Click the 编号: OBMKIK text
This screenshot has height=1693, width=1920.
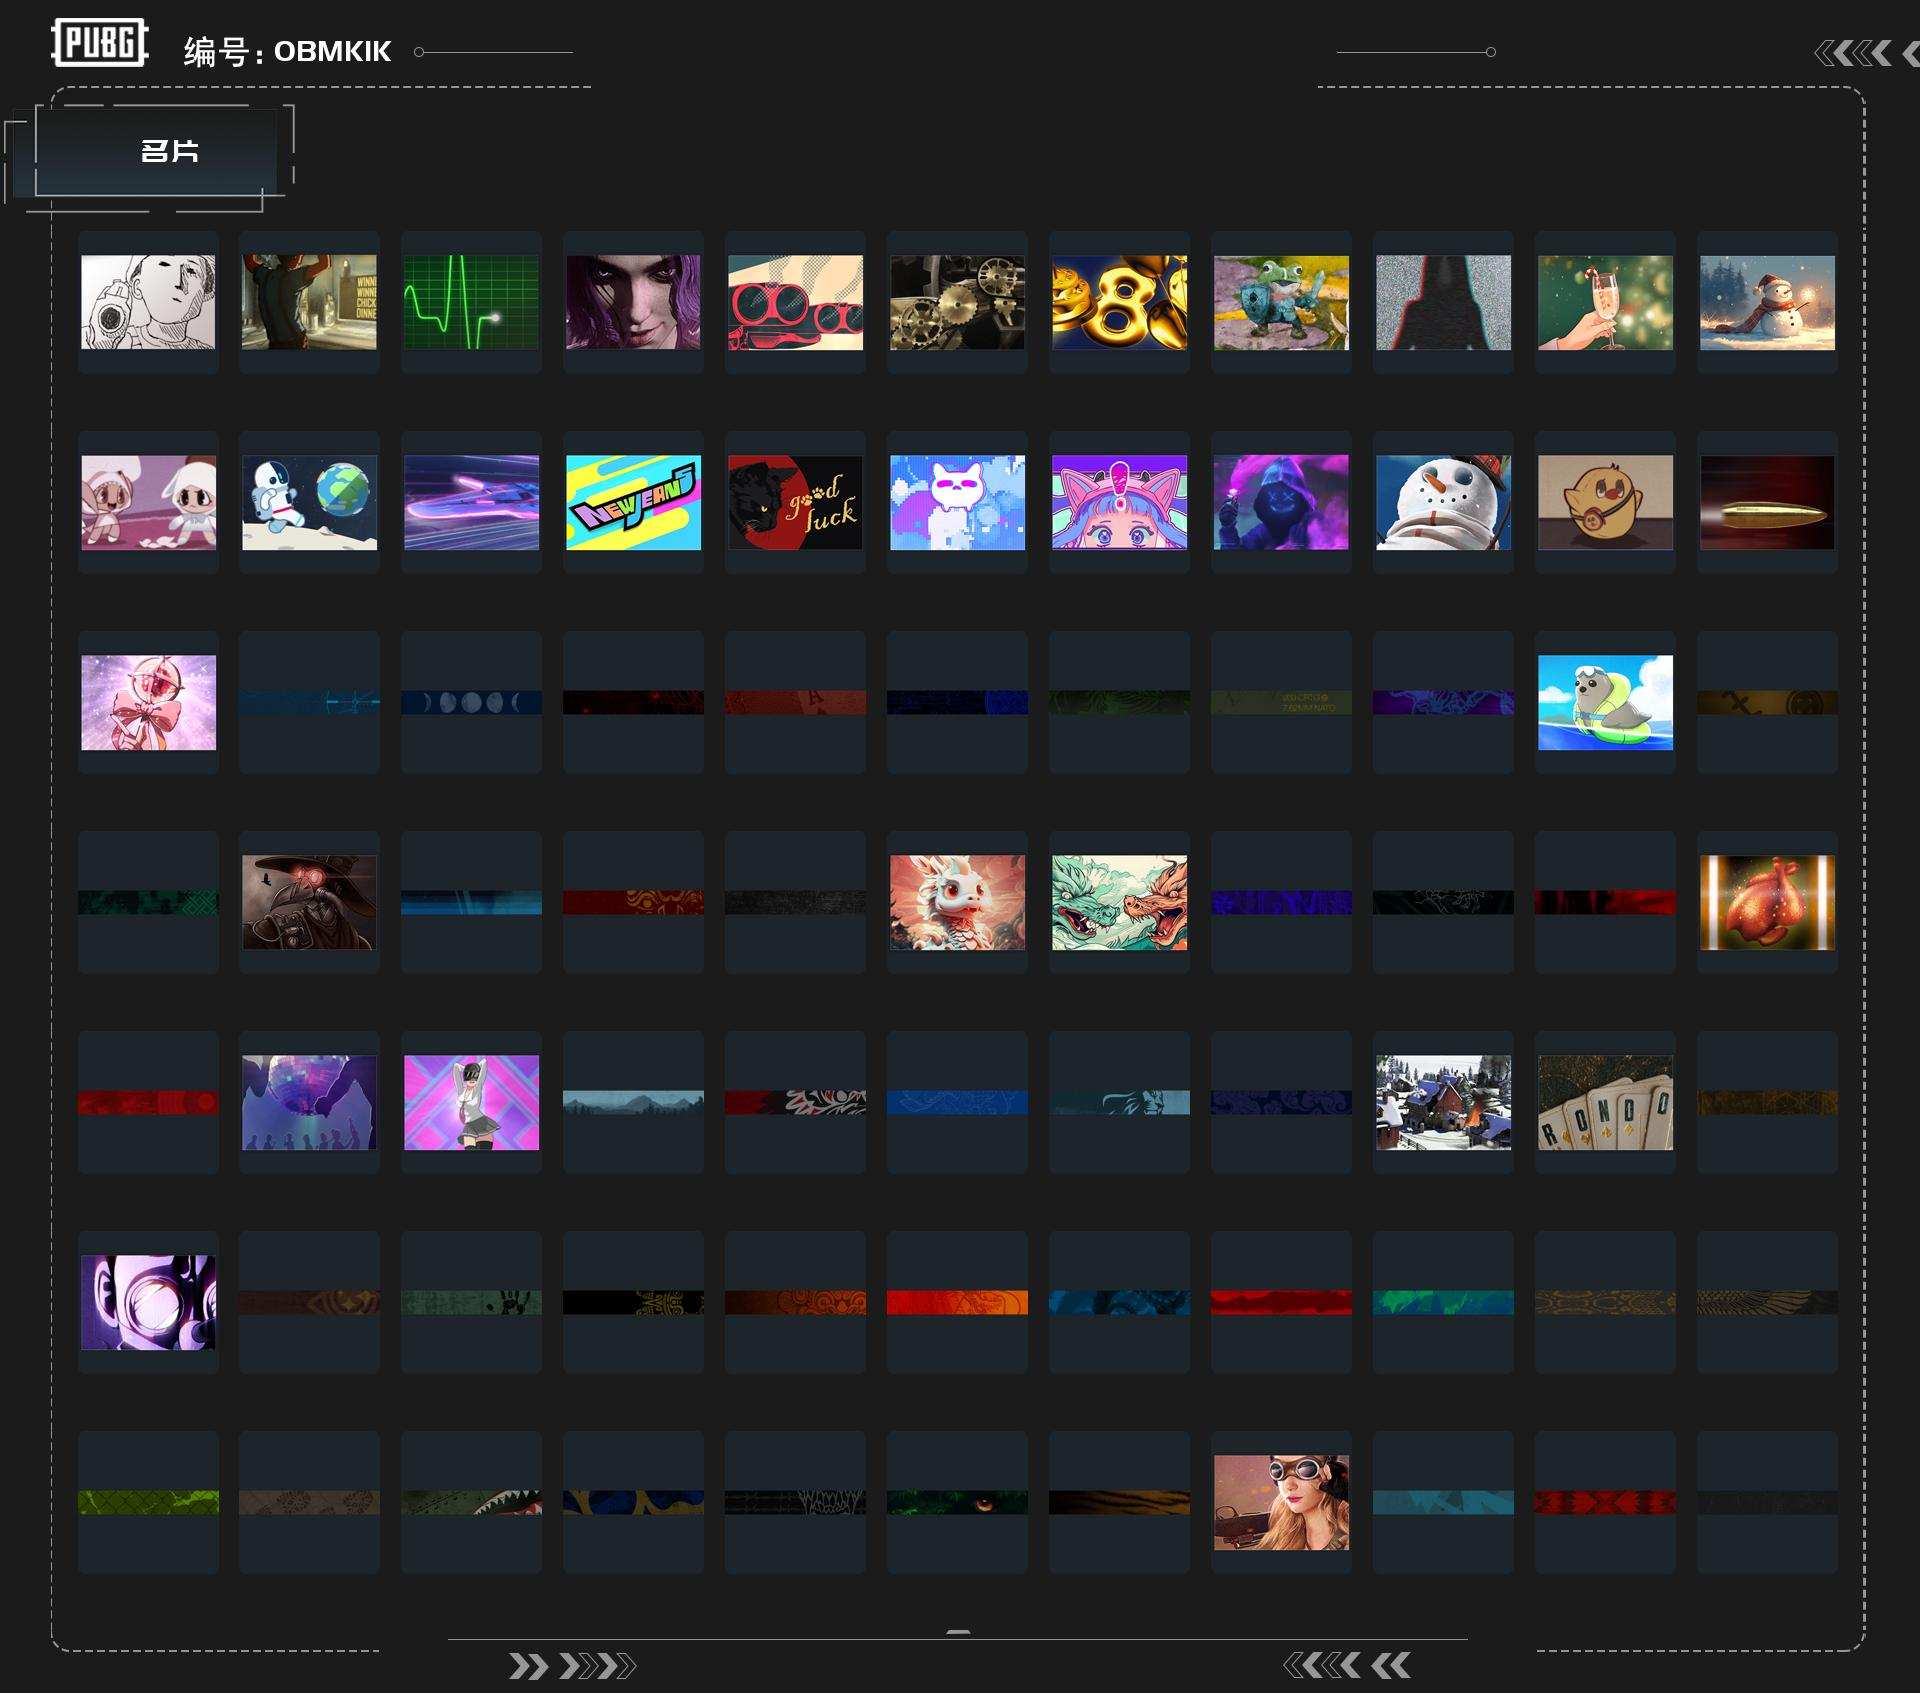(287, 51)
